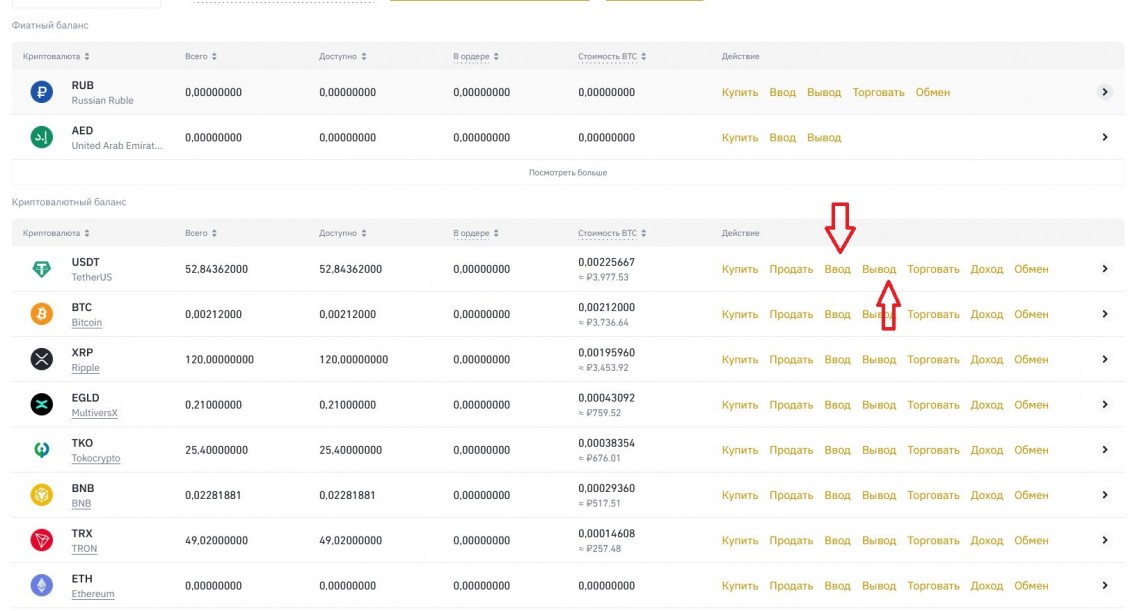Screen dimensions: 1135x611
Task: Expand the BNB row arrow
Action: [1105, 495]
